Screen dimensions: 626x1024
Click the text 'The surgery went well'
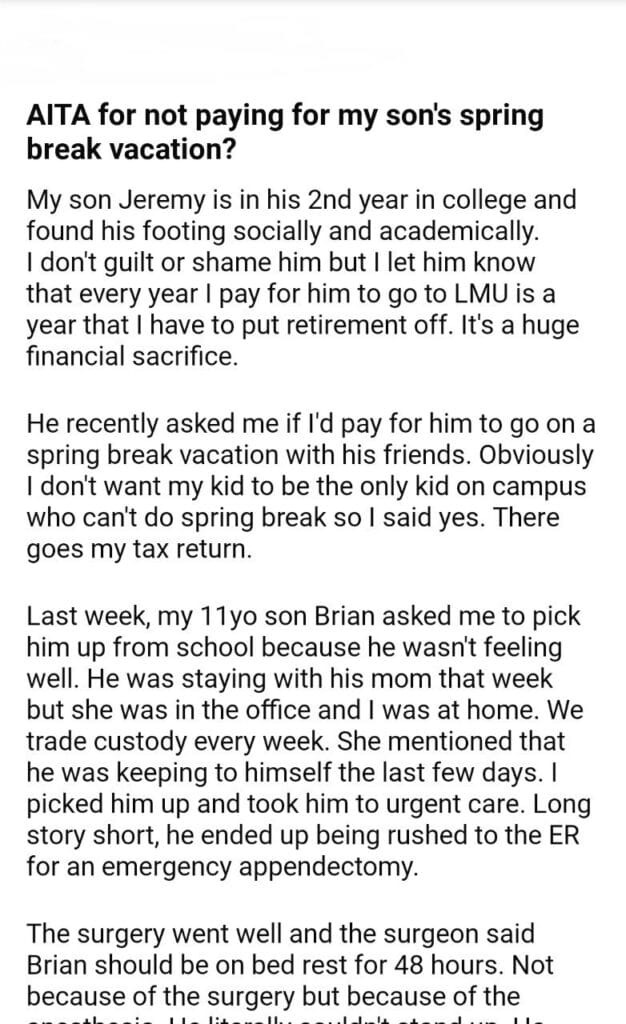click(140, 934)
